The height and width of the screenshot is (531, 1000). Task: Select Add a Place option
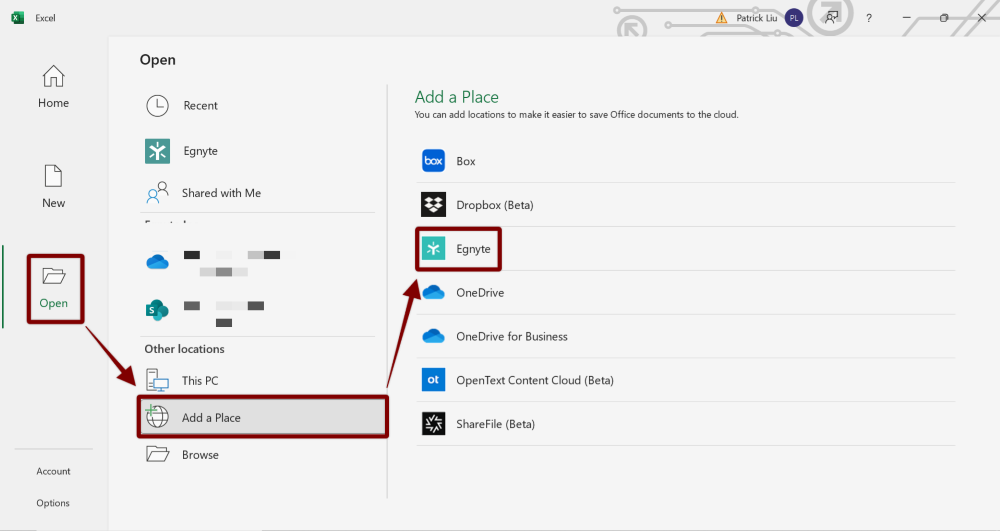pos(263,418)
